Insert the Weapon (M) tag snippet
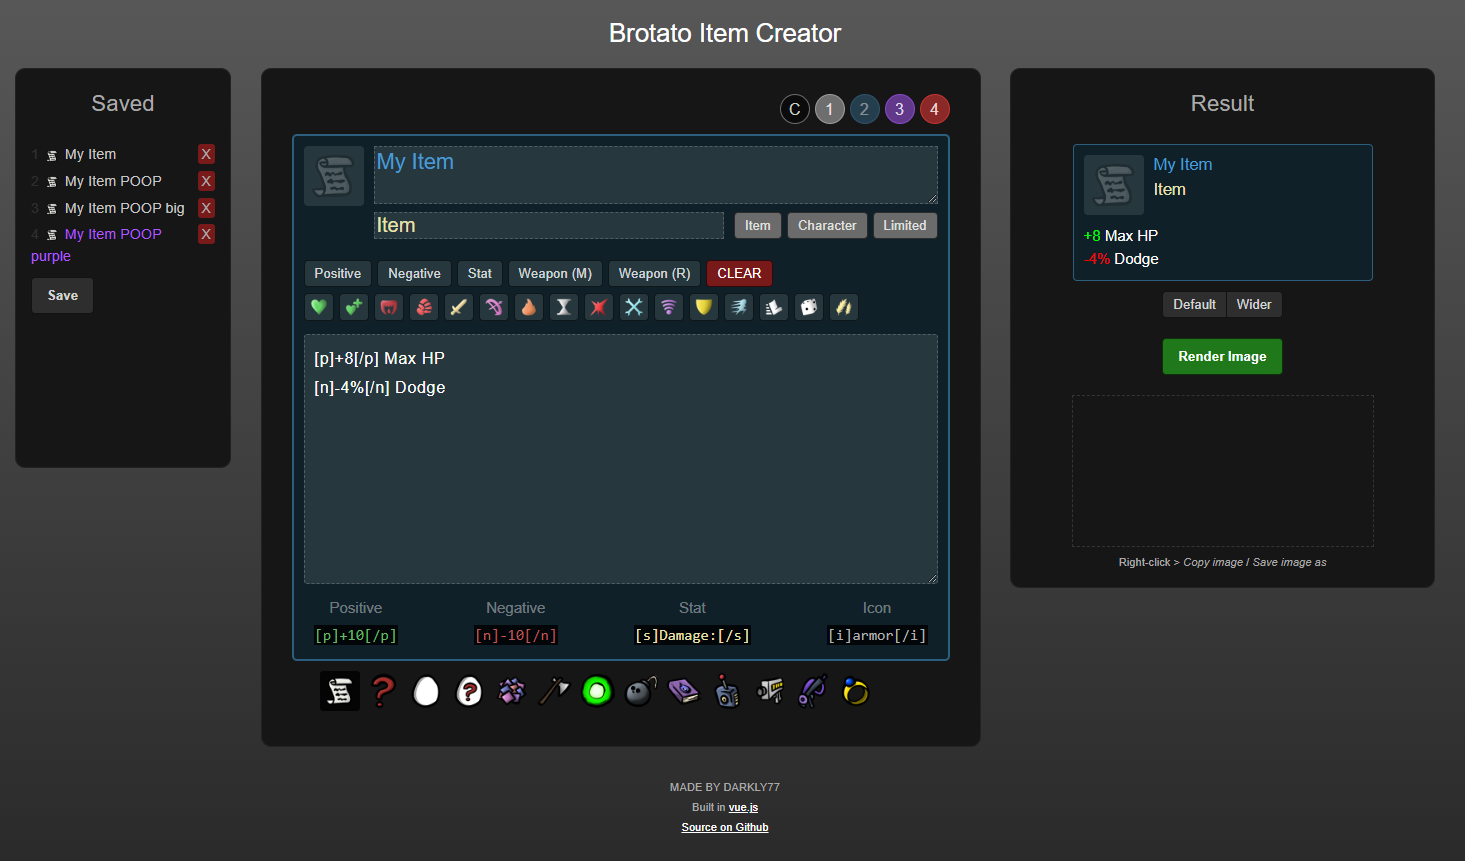This screenshot has width=1465, height=861. [x=555, y=273]
